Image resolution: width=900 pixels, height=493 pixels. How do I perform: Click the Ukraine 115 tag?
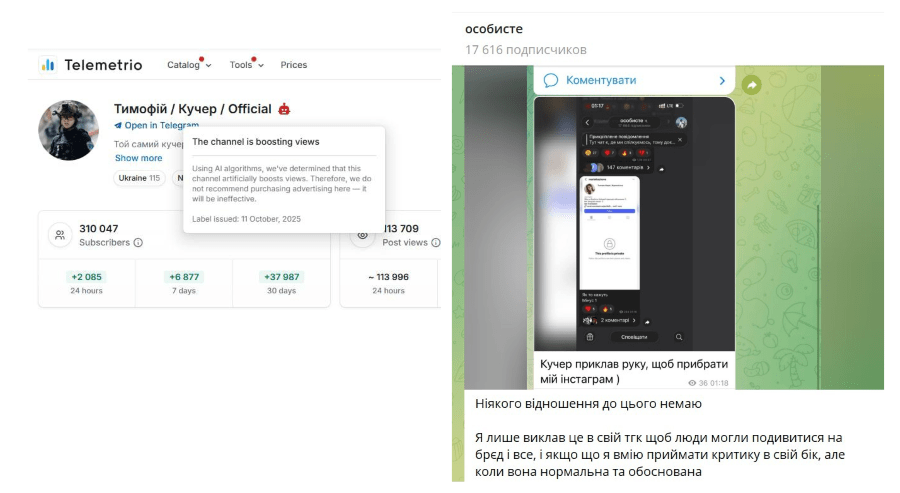coord(139,178)
